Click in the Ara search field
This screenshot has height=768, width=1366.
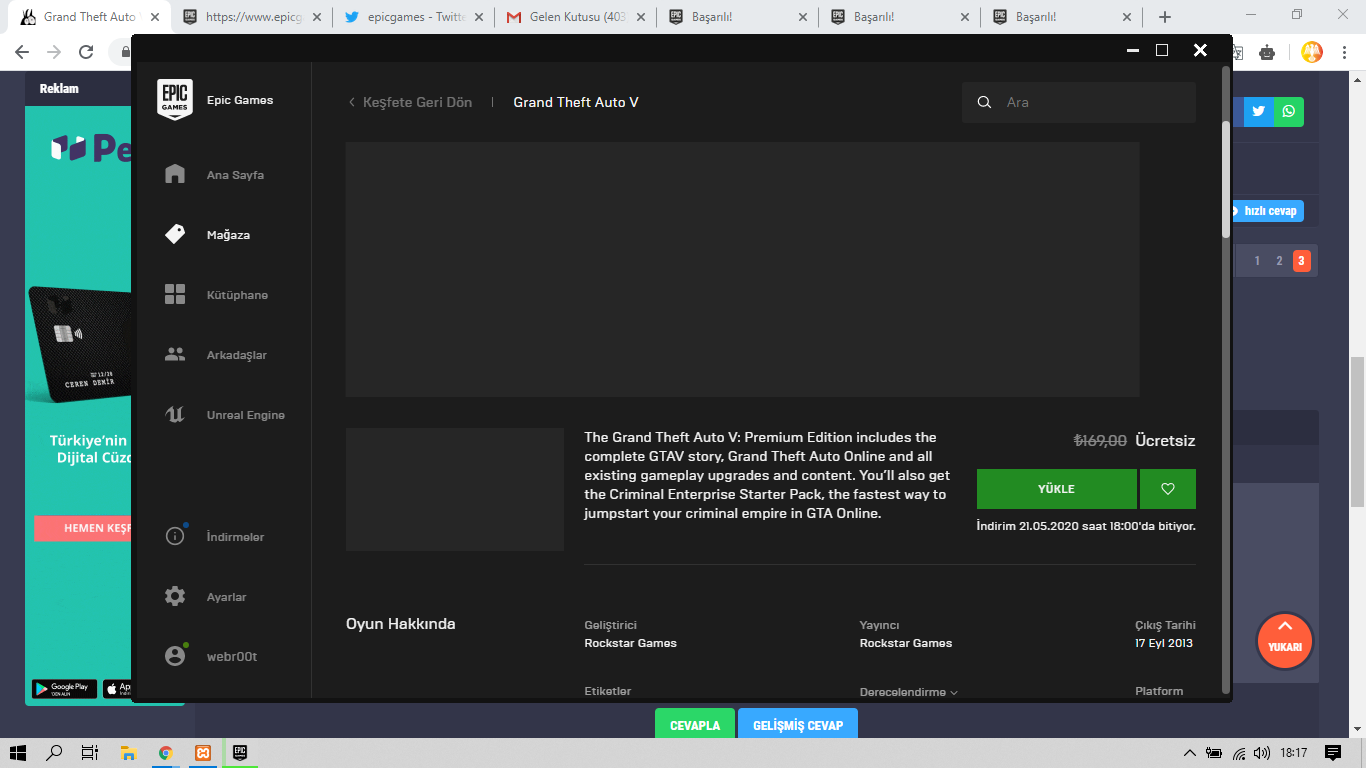click(1079, 102)
